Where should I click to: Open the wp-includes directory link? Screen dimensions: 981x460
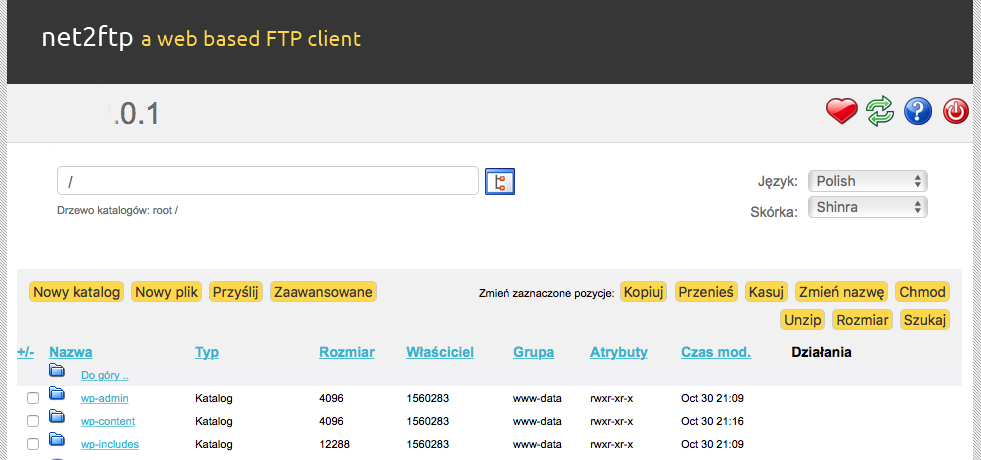pyautogui.click(x=109, y=444)
